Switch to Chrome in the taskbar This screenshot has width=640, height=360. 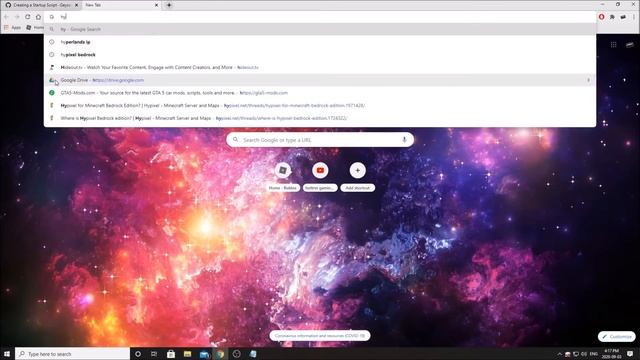220,354
